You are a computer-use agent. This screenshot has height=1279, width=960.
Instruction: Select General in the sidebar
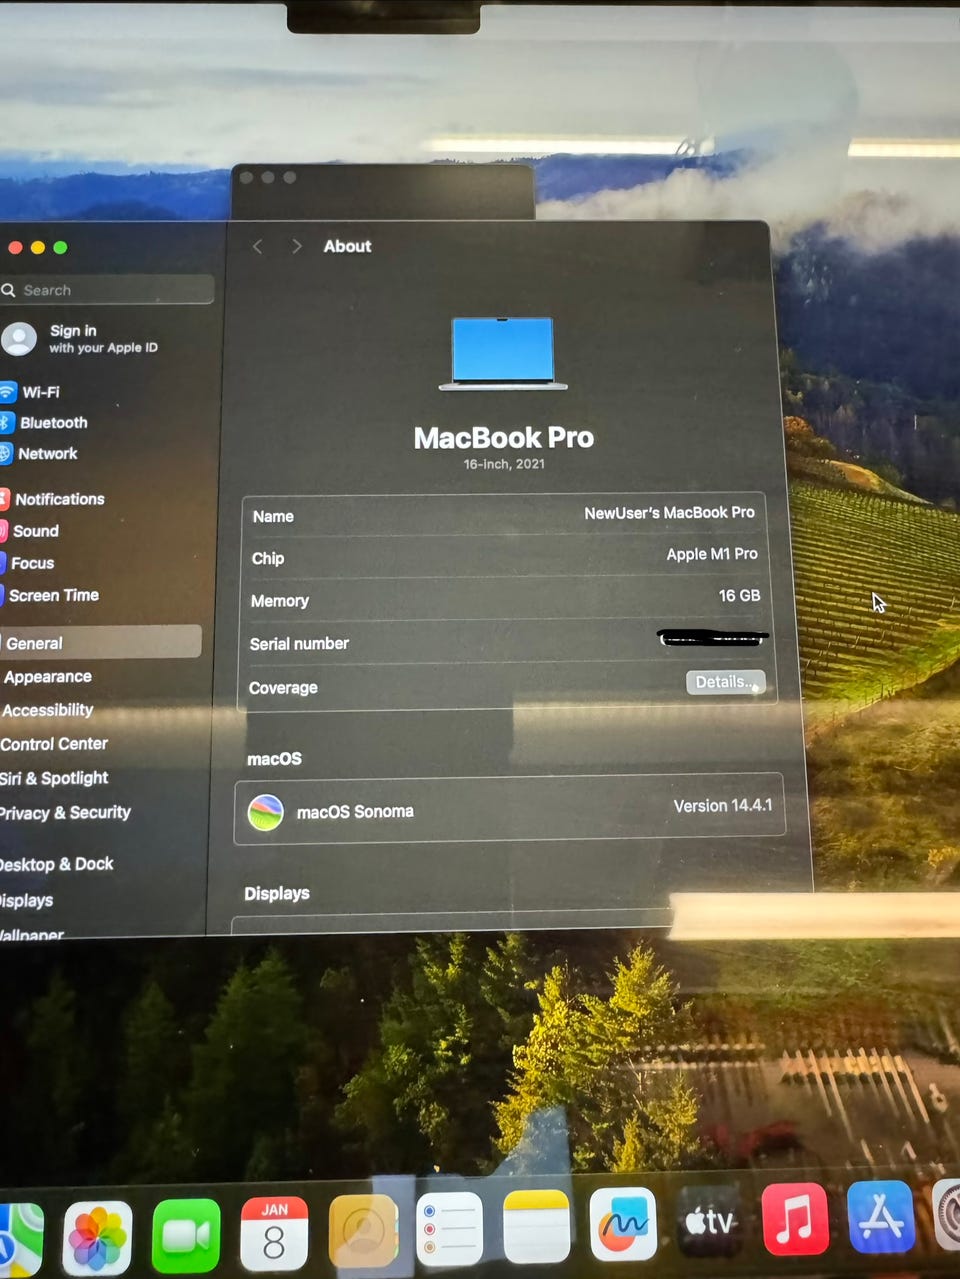(x=100, y=642)
